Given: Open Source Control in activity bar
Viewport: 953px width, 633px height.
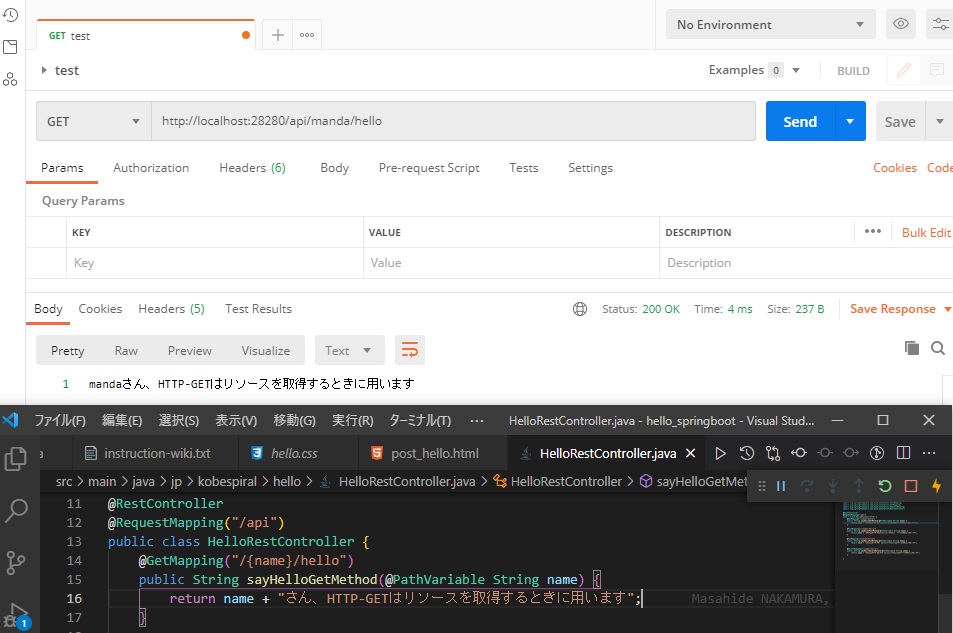Looking at the screenshot, I should click(x=16, y=562).
